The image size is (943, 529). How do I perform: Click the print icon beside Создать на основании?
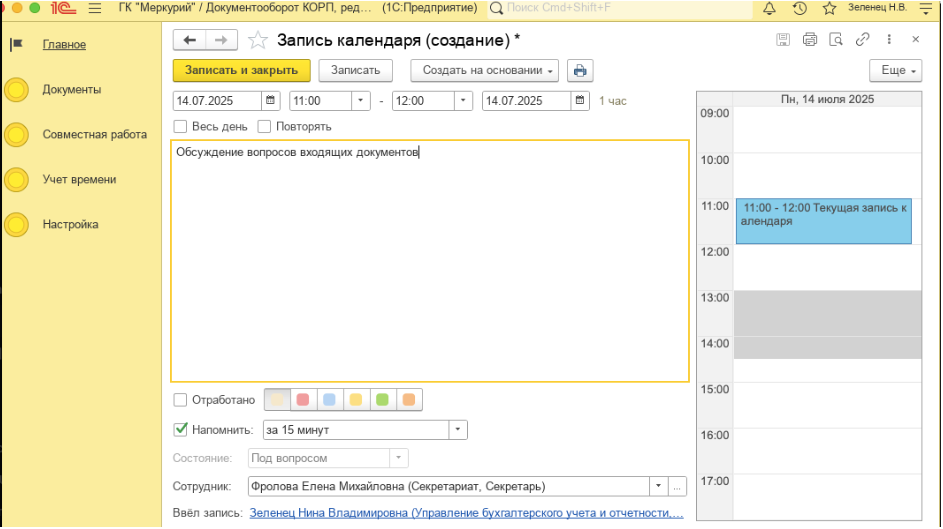(x=580, y=71)
